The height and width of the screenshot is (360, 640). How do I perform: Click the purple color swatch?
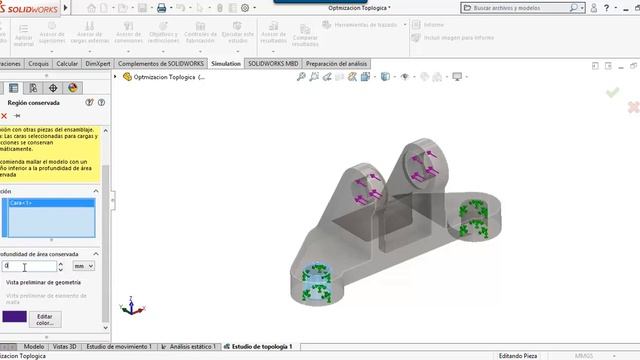pyautogui.click(x=15, y=316)
